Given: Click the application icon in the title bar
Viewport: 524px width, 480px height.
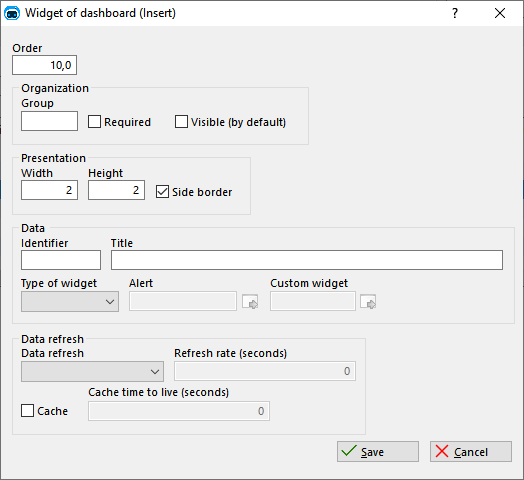Looking at the screenshot, I should coord(12,13).
